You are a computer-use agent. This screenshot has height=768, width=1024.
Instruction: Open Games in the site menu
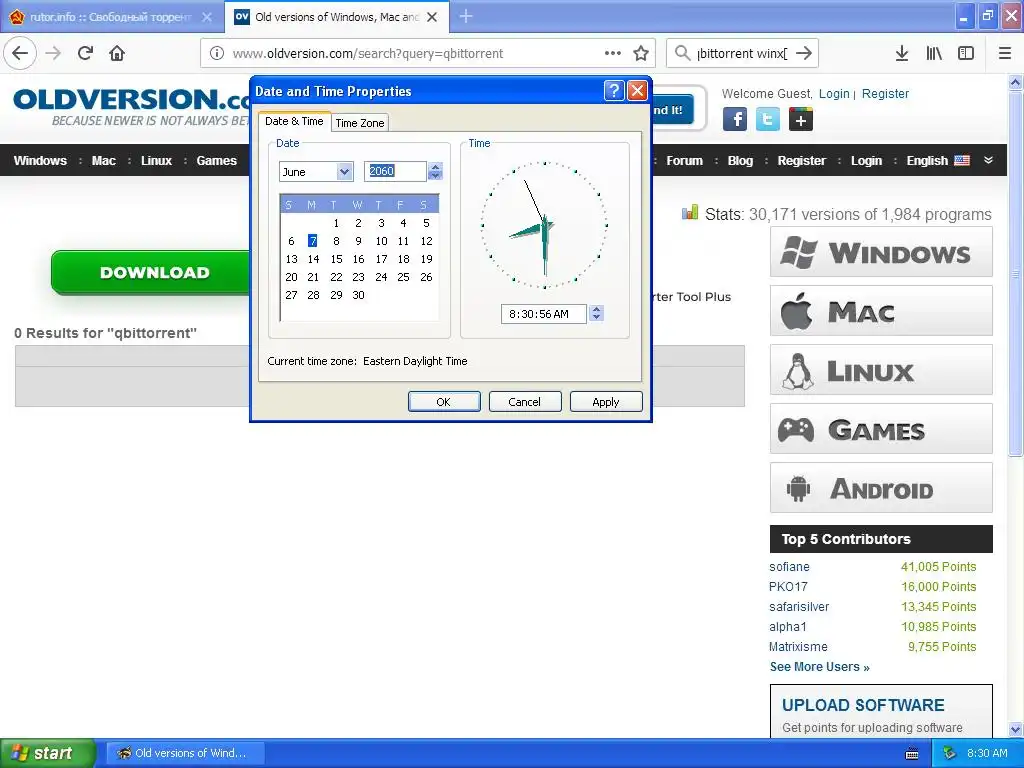[x=216, y=161]
